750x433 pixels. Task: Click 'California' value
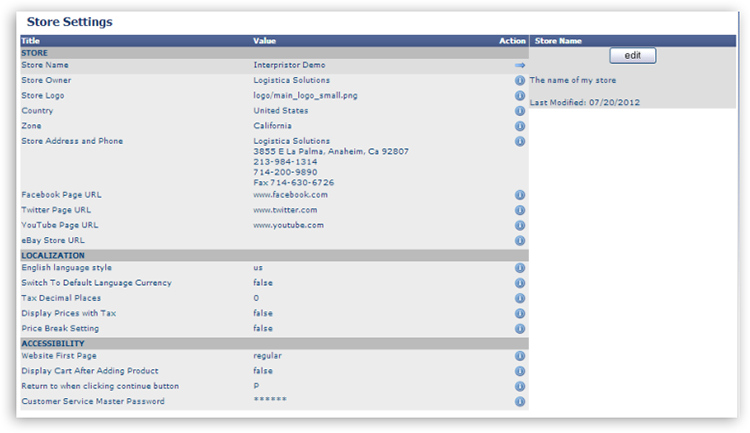coord(272,126)
